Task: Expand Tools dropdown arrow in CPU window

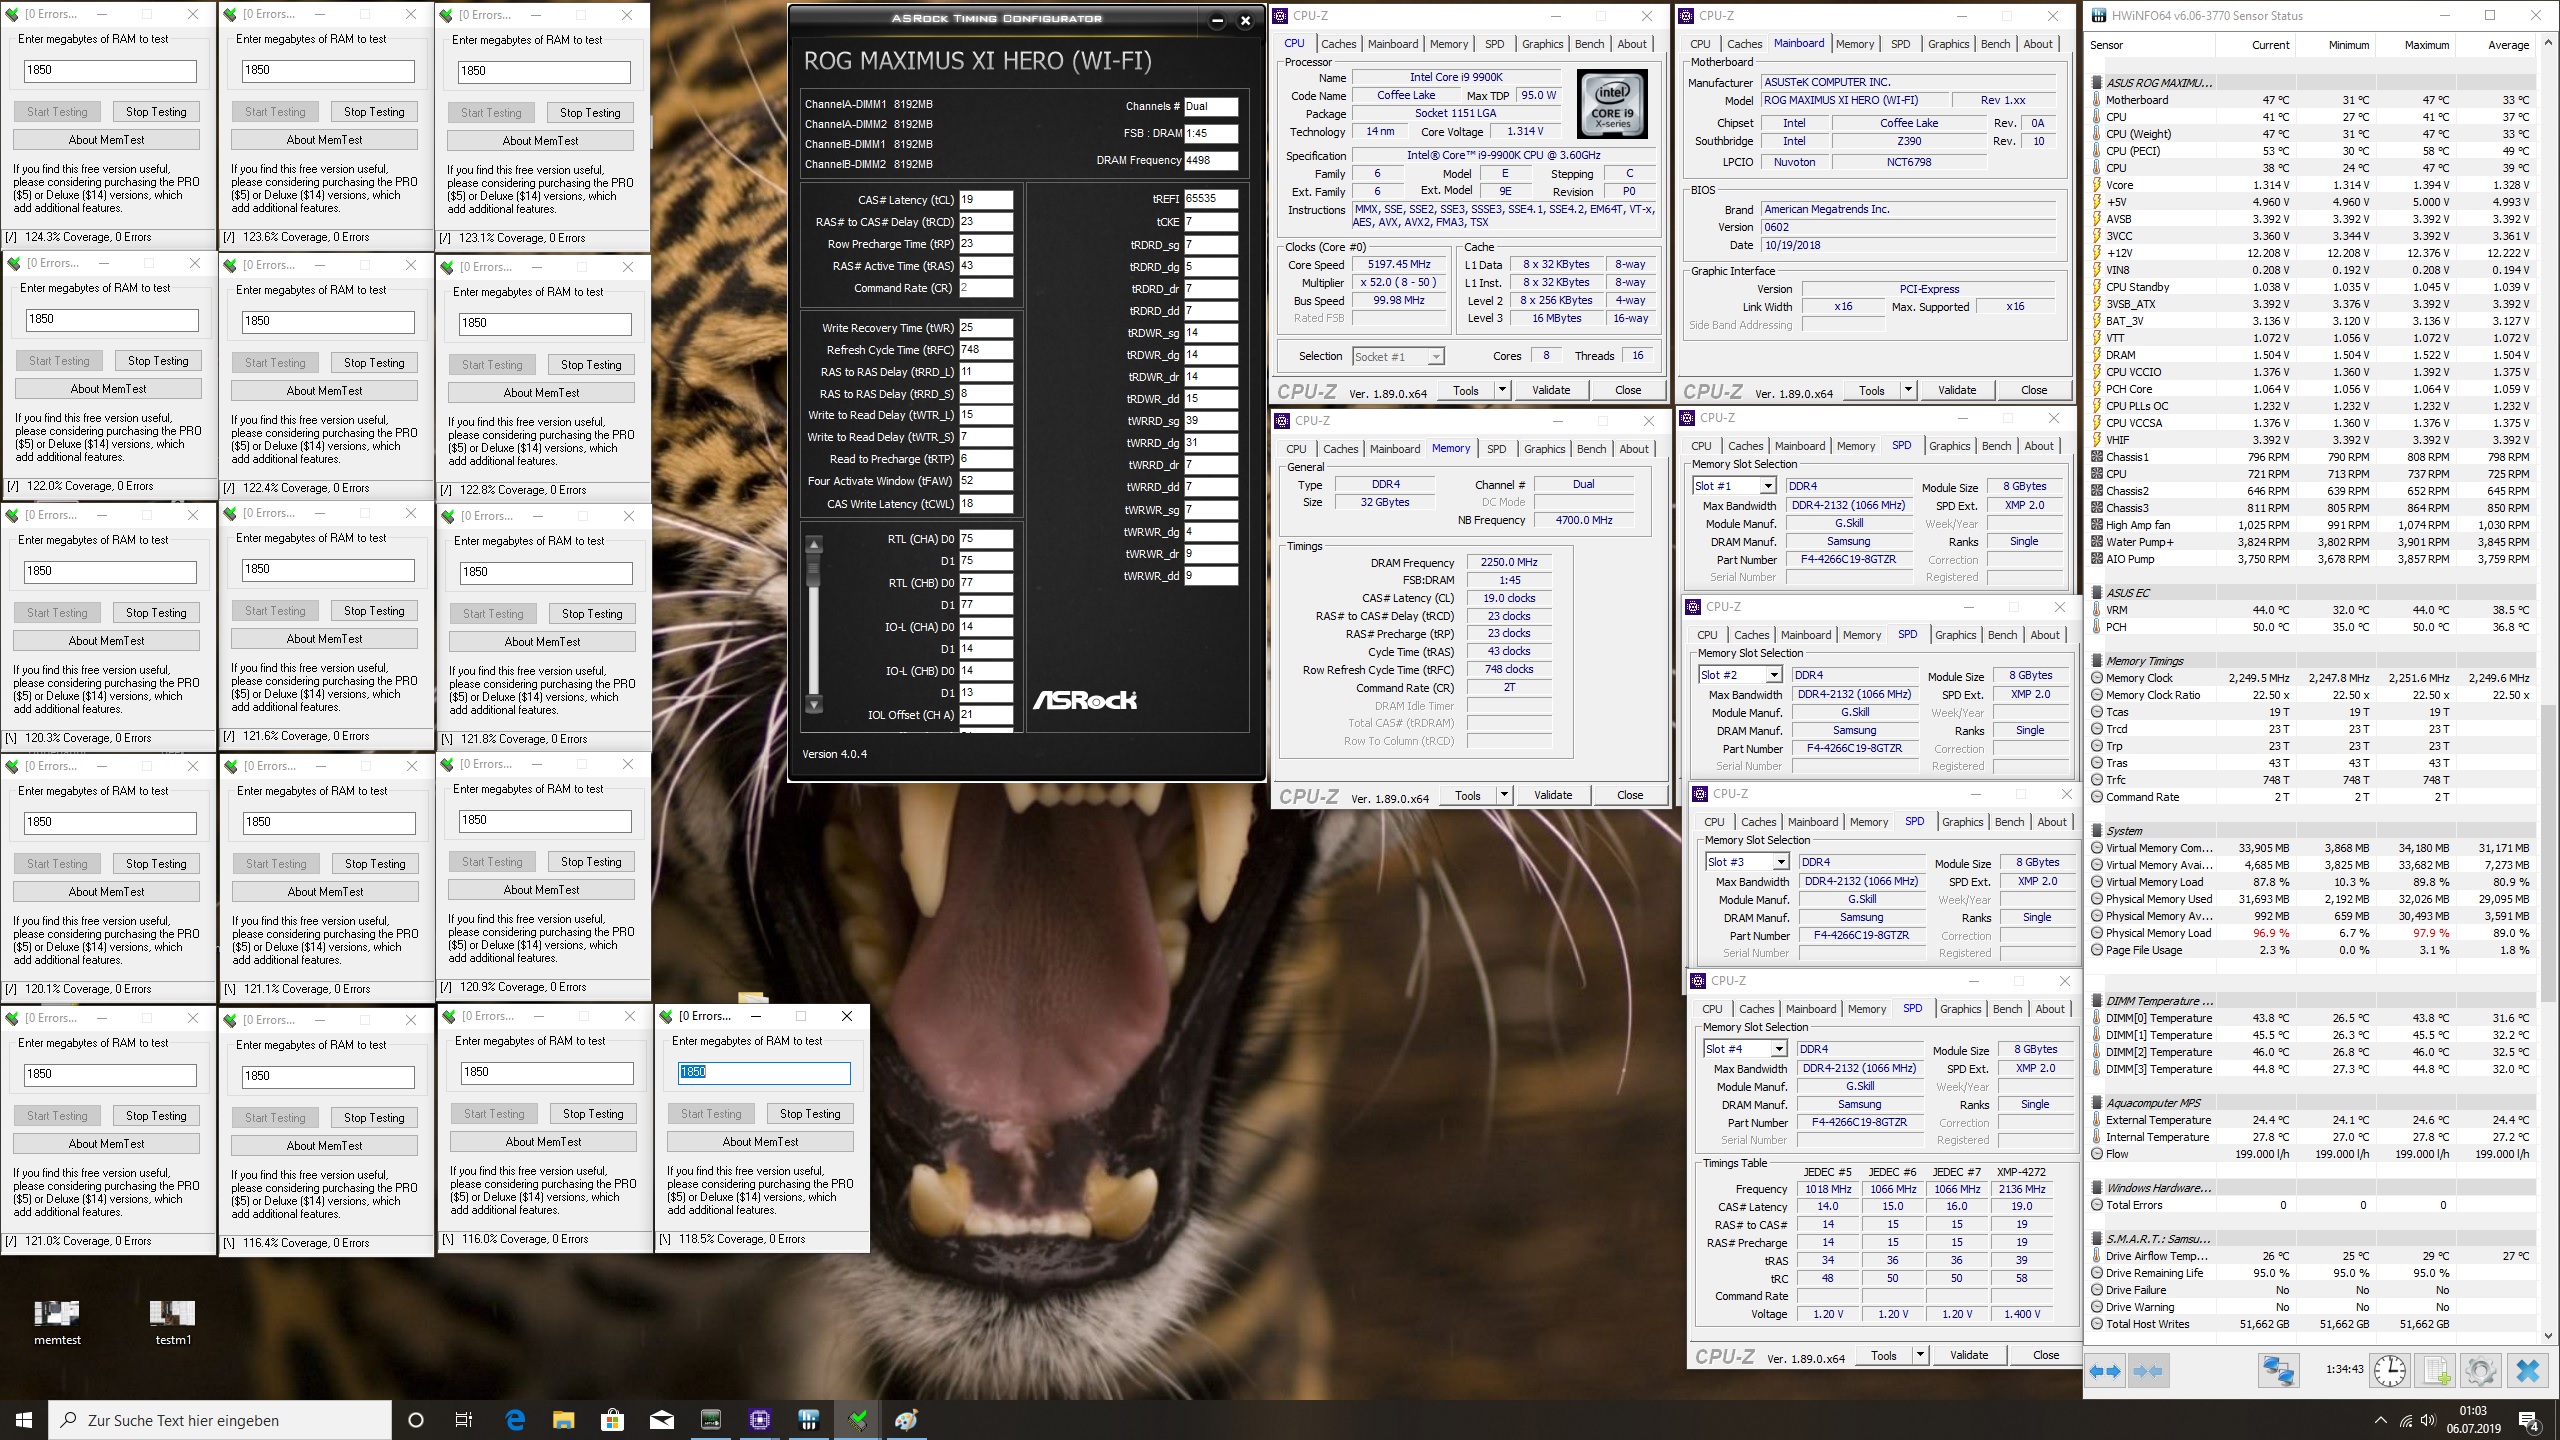Action: pyautogui.click(x=1502, y=390)
